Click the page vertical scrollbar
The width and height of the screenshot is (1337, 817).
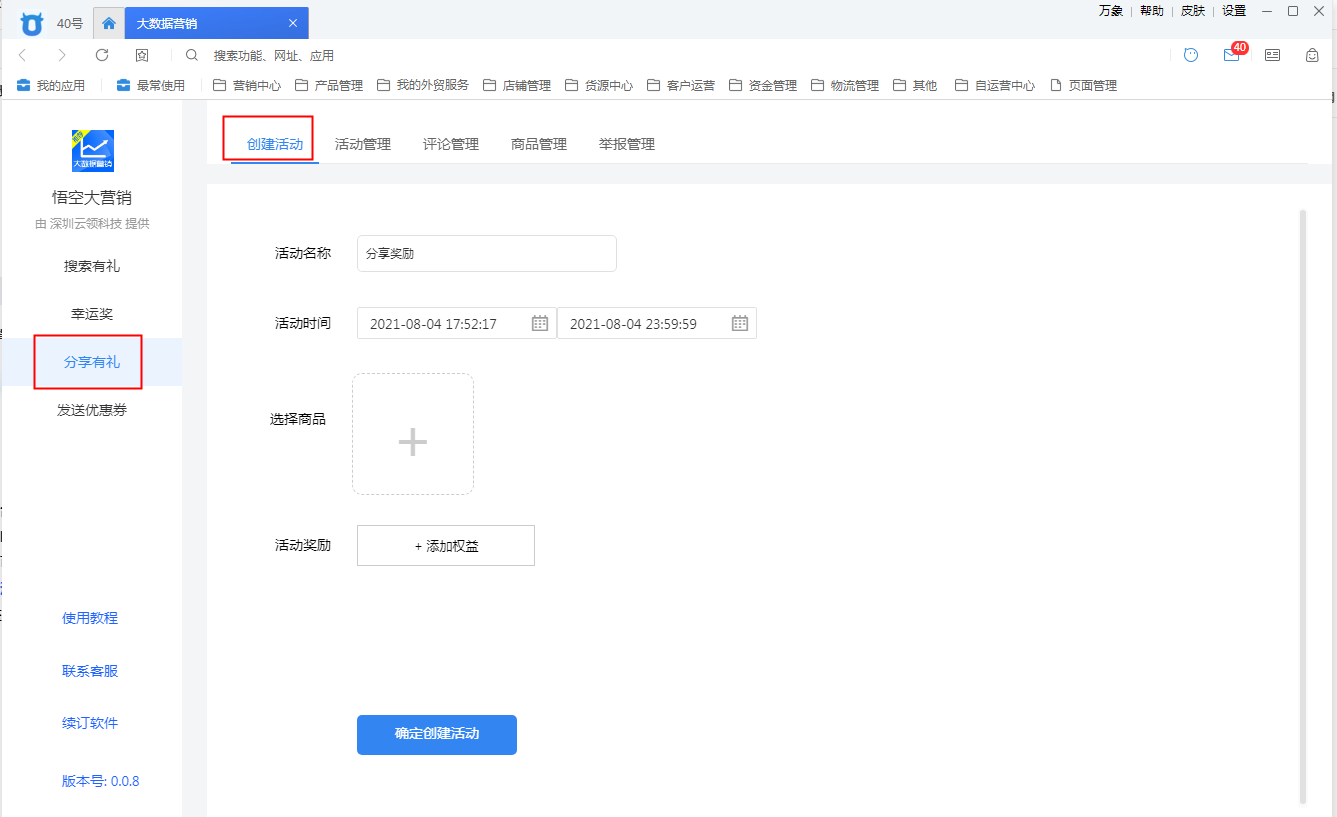click(1302, 505)
